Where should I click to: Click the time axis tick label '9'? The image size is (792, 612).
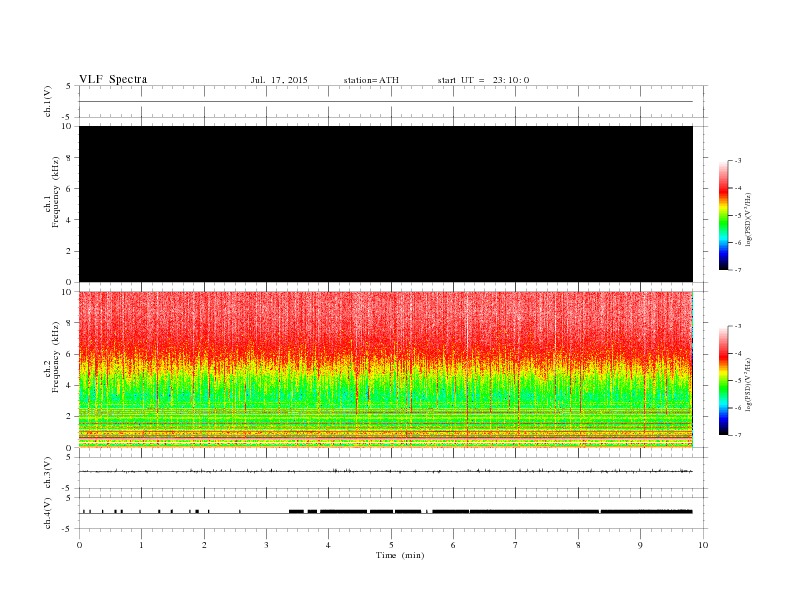tap(640, 545)
